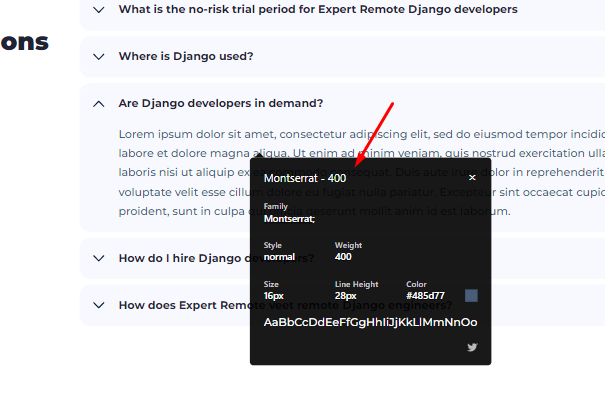Image resolution: width=605 pixels, height=420 pixels.
Task: Close the Montserrat font info popup
Action: [x=472, y=177]
